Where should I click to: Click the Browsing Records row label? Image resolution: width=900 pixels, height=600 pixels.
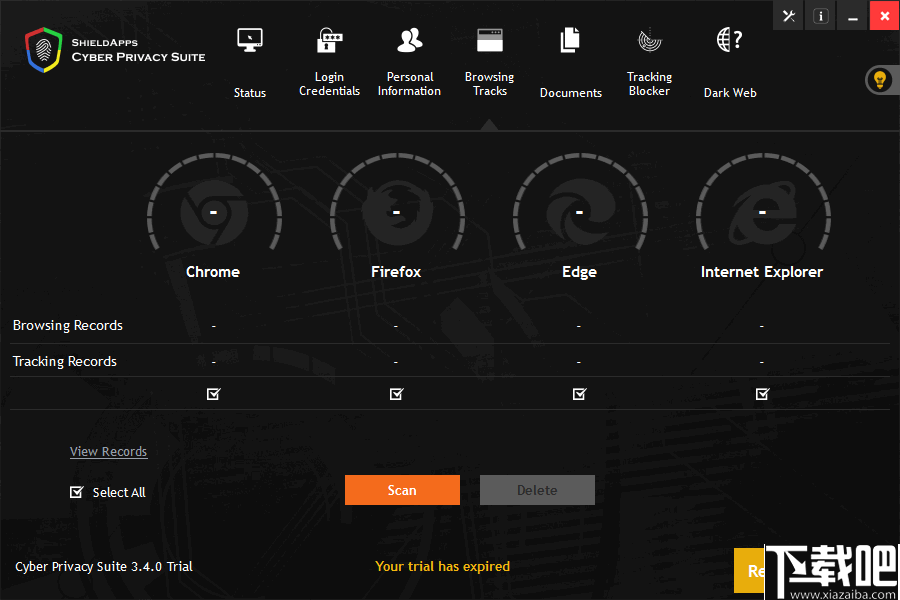(x=68, y=326)
